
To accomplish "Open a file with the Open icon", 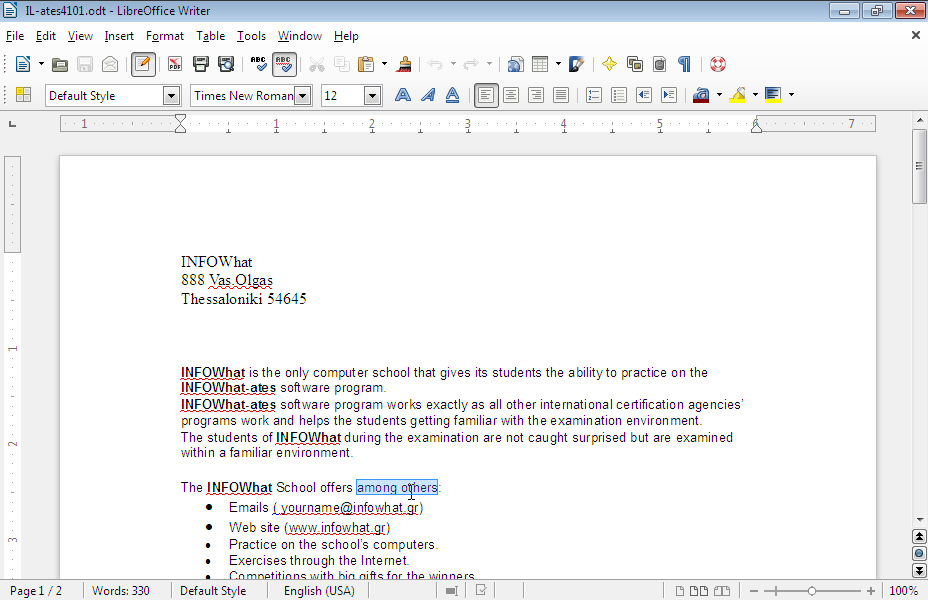I will [60, 64].
